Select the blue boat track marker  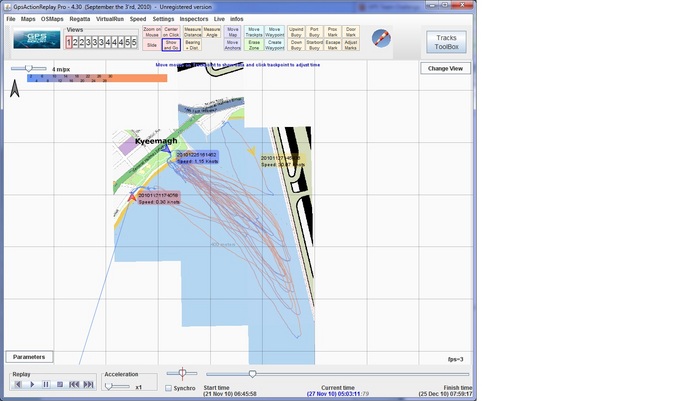pyautogui.click(x=166, y=148)
